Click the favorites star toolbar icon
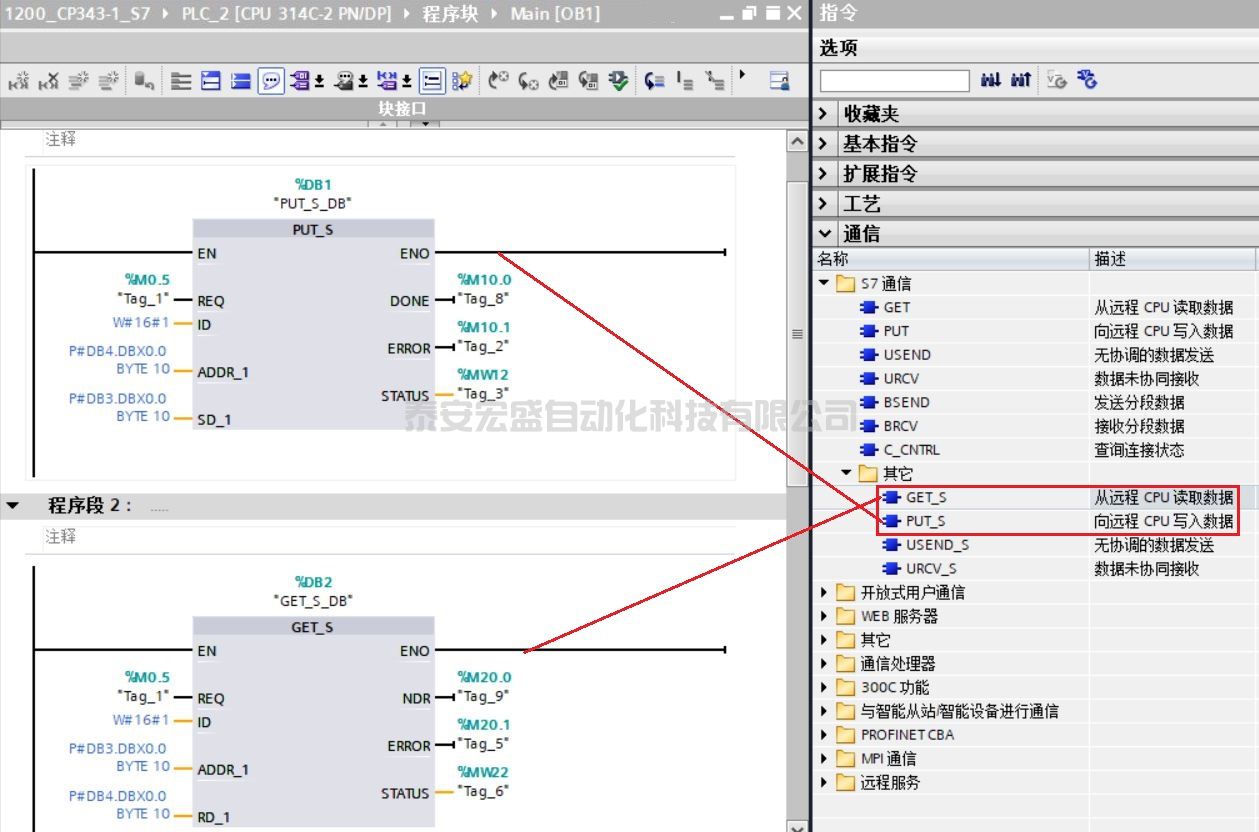 pos(461,81)
